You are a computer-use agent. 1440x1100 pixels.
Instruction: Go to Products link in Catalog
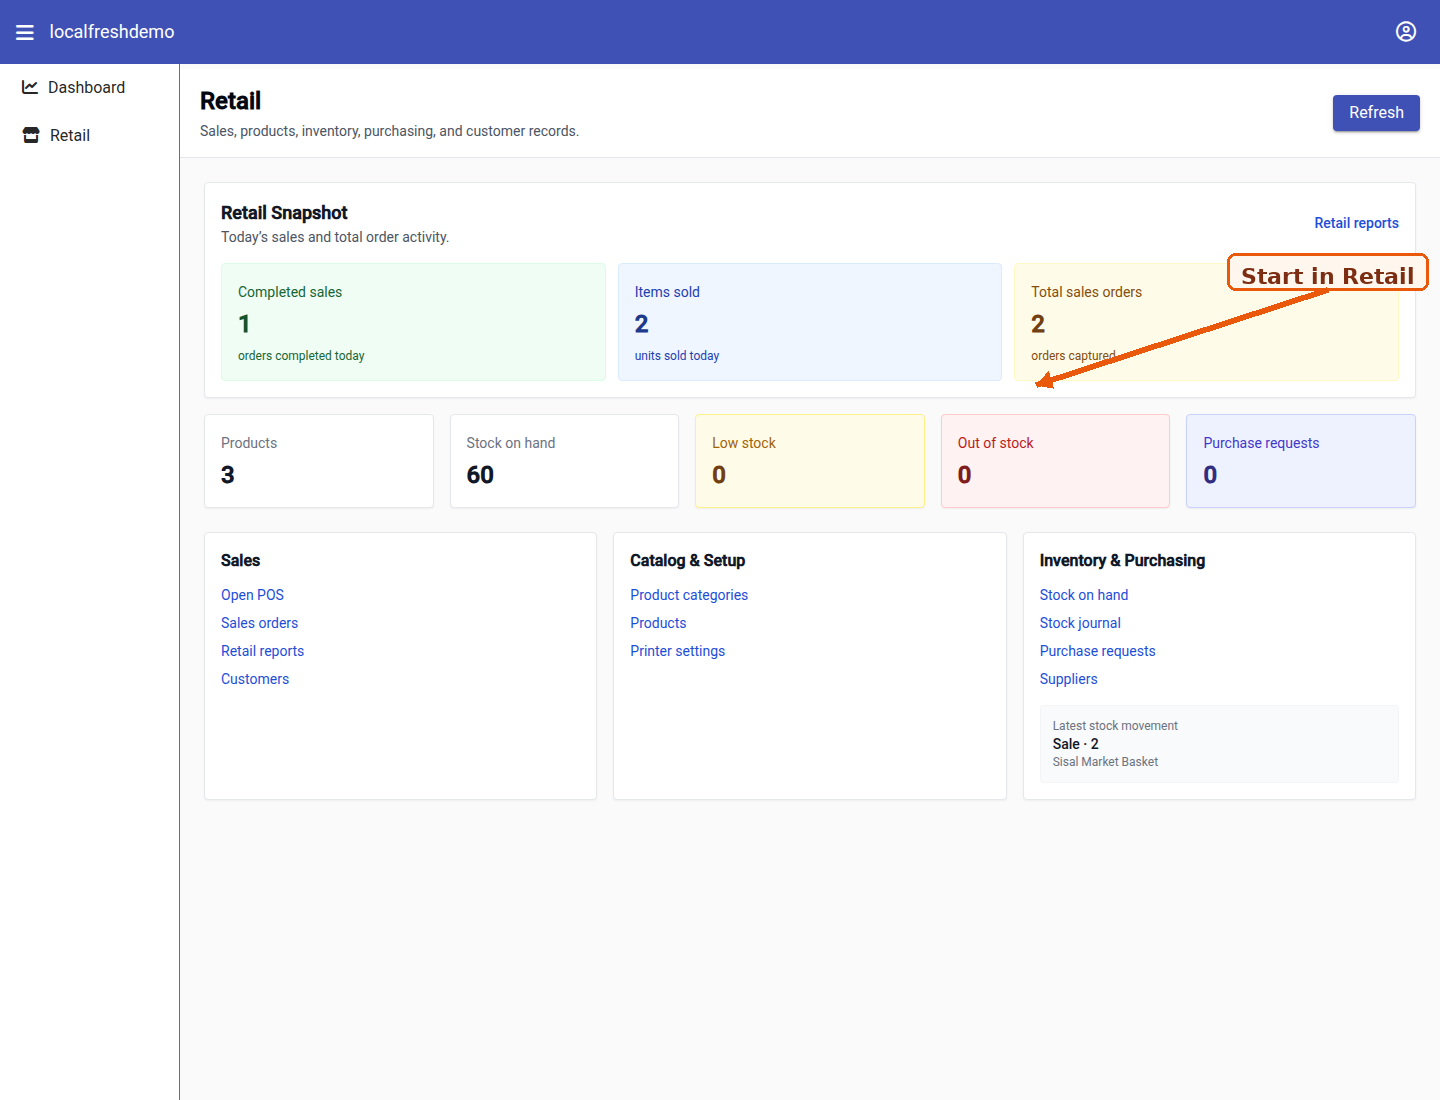pyautogui.click(x=658, y=623)
